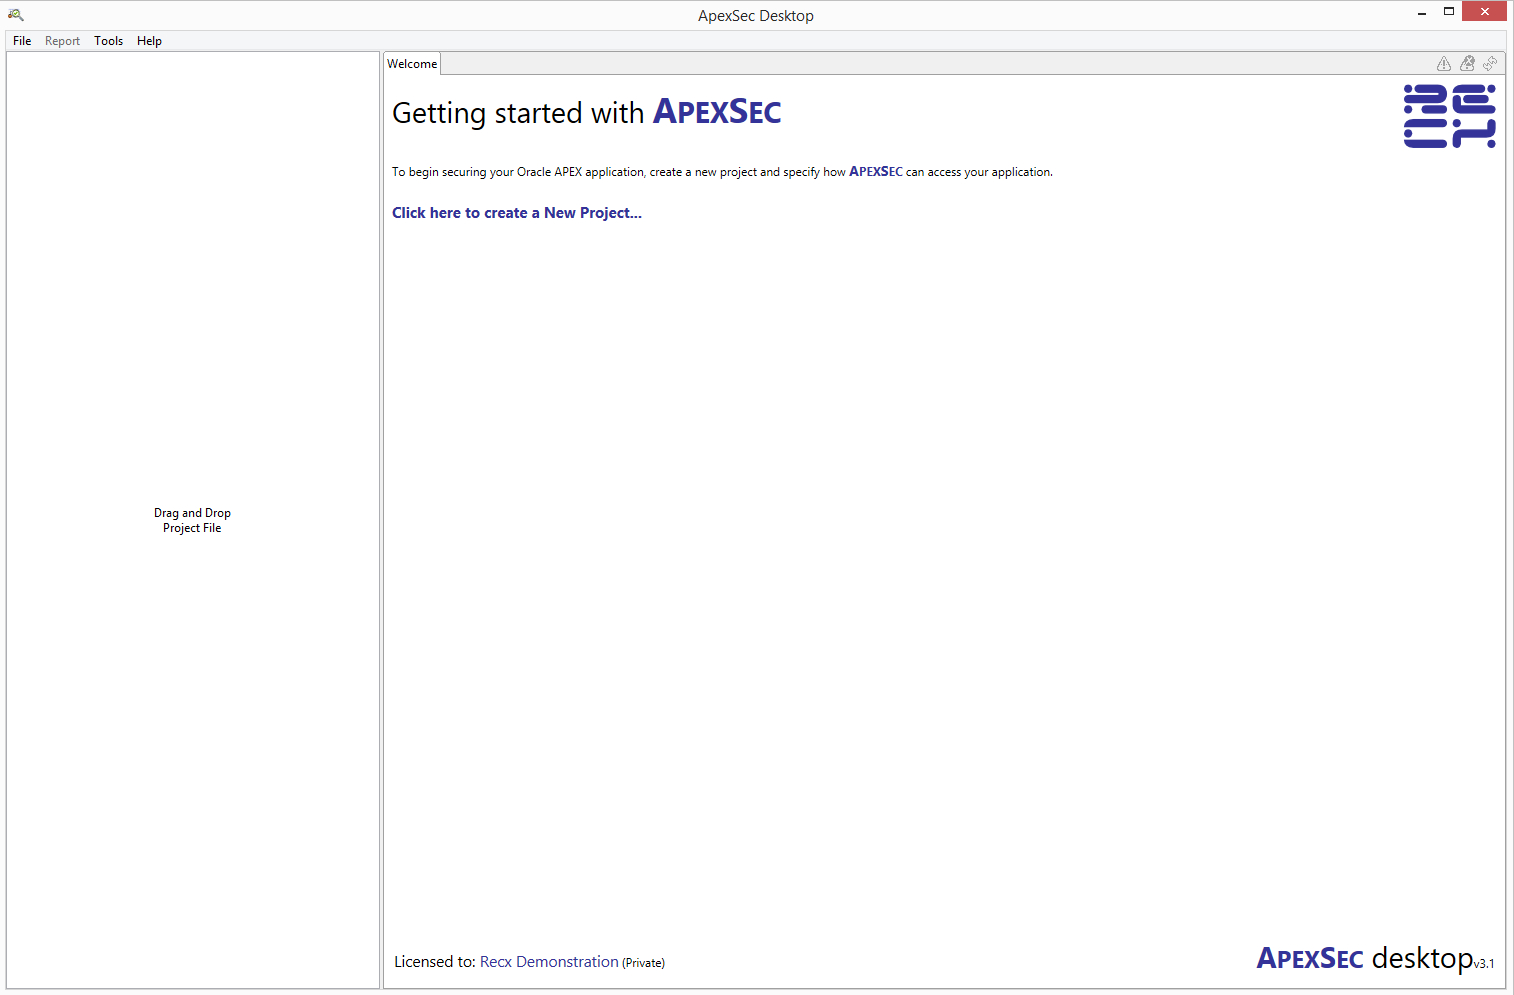Open the File menu
The width and height of the screenshot is (1514, 995).
coord(22,41)
